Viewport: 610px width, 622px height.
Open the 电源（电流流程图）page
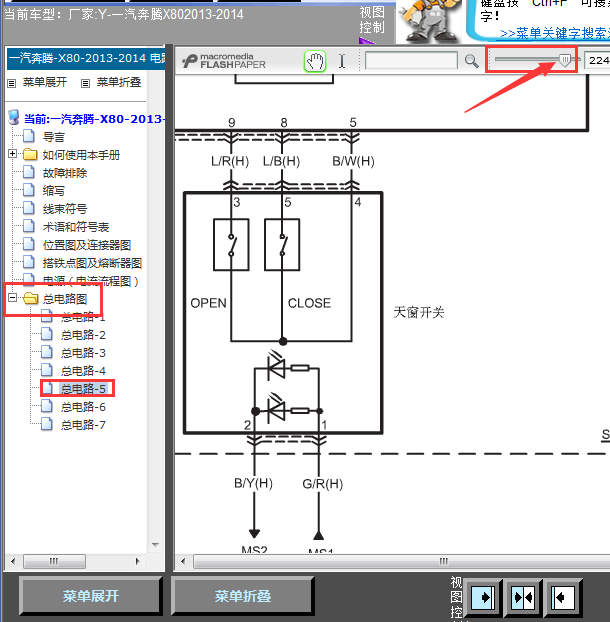91,281
